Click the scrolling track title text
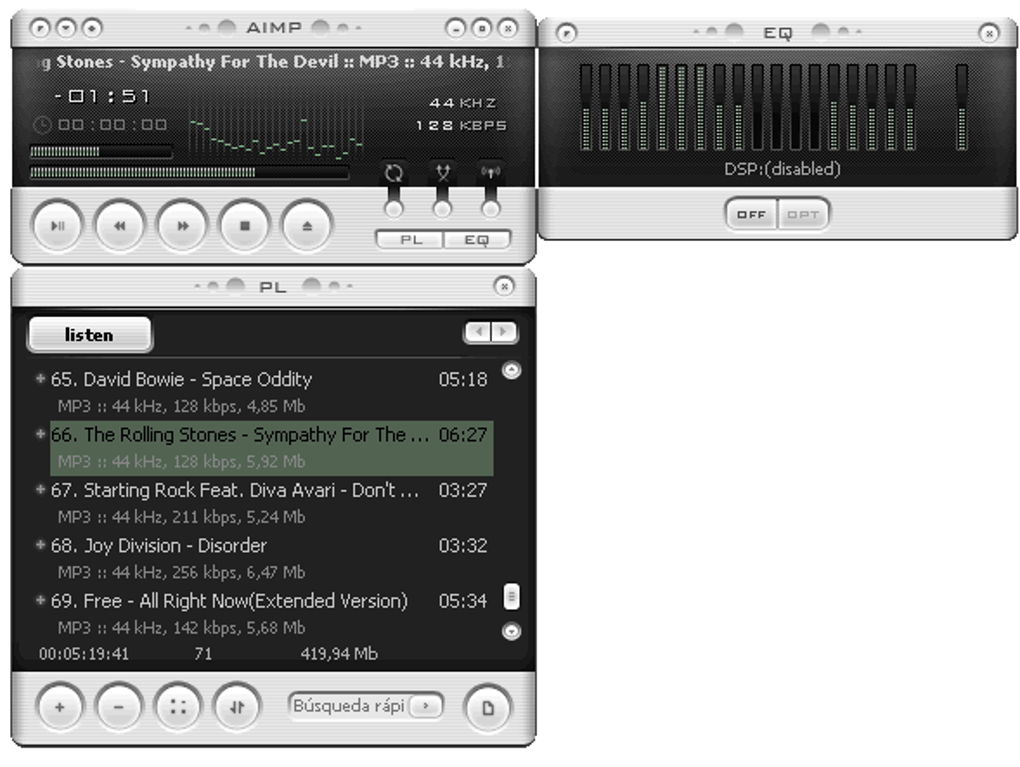Image resolution: width=1020 pixels, height=767 pixels. point(272,62)
